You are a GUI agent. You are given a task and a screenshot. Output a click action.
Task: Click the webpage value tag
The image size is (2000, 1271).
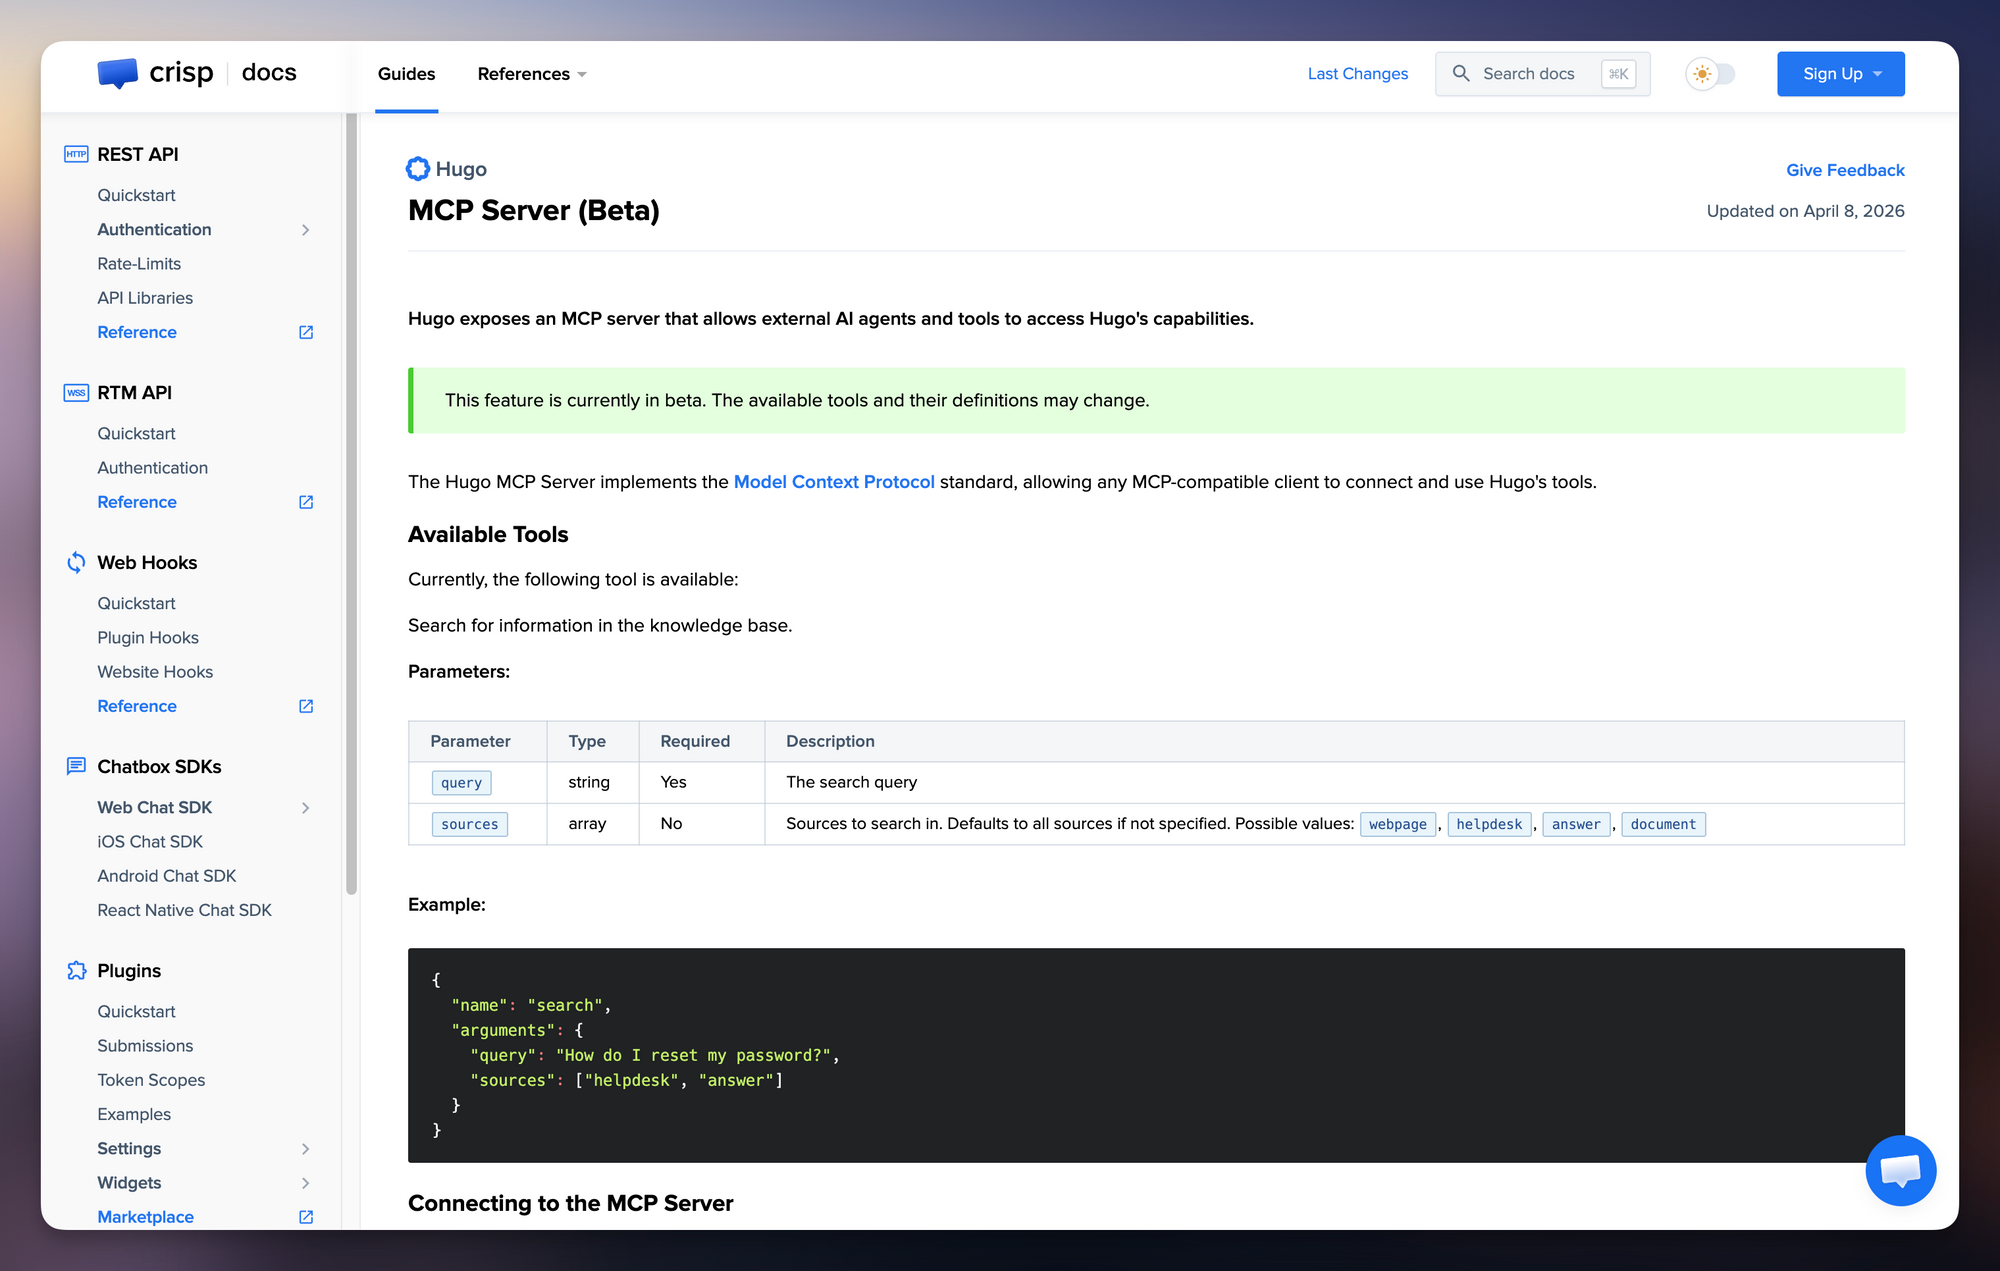coord(1398,824)
